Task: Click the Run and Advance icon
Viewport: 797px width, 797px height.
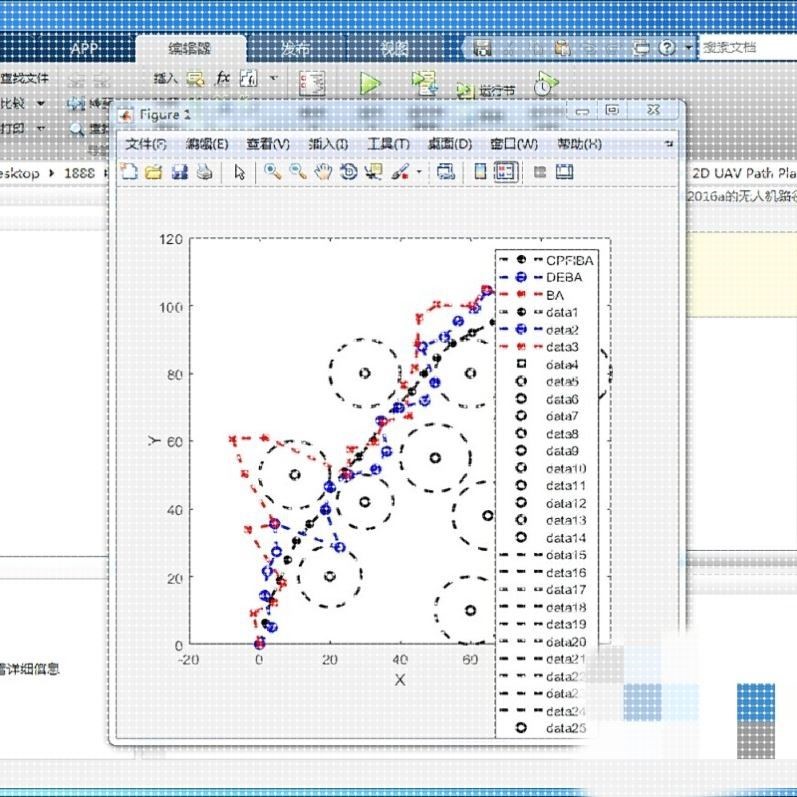Action: pos(424,83)
